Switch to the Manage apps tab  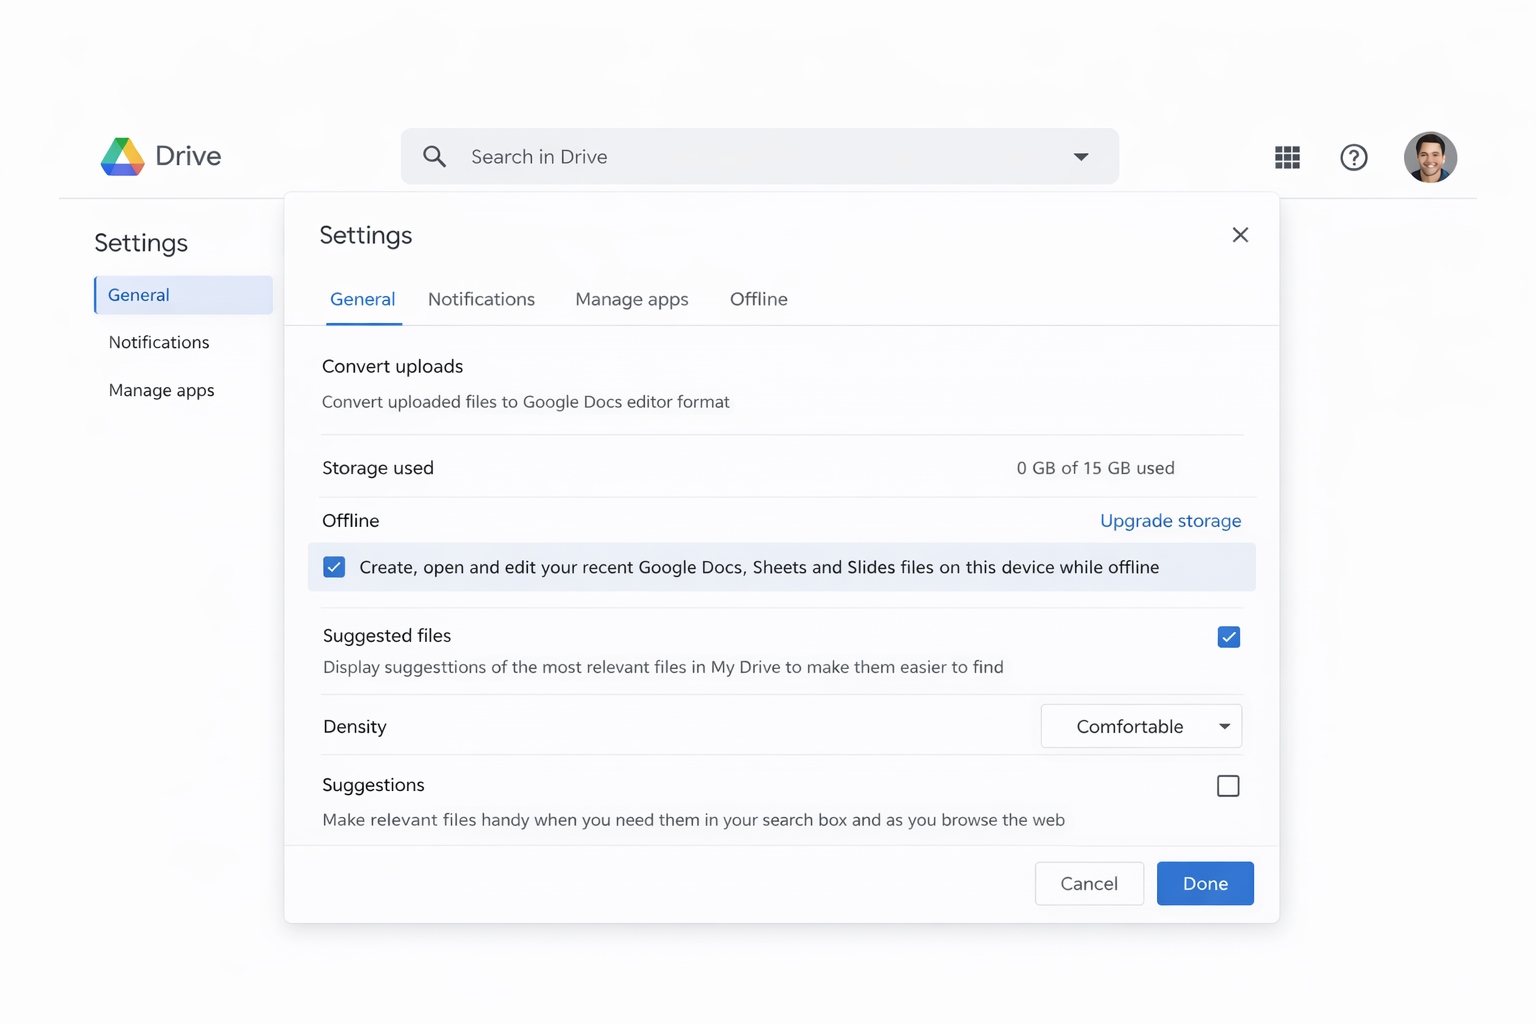pos(631,299)
